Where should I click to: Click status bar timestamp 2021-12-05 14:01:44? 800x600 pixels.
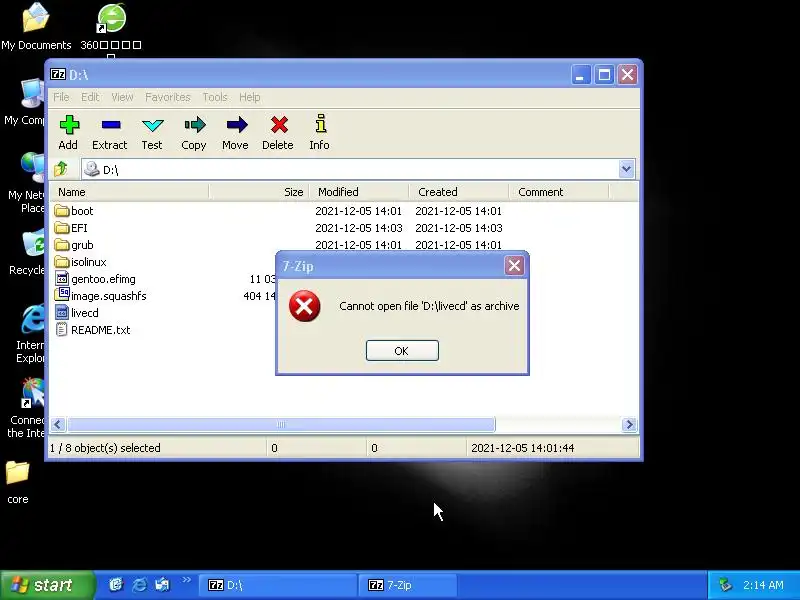[522, 448]
